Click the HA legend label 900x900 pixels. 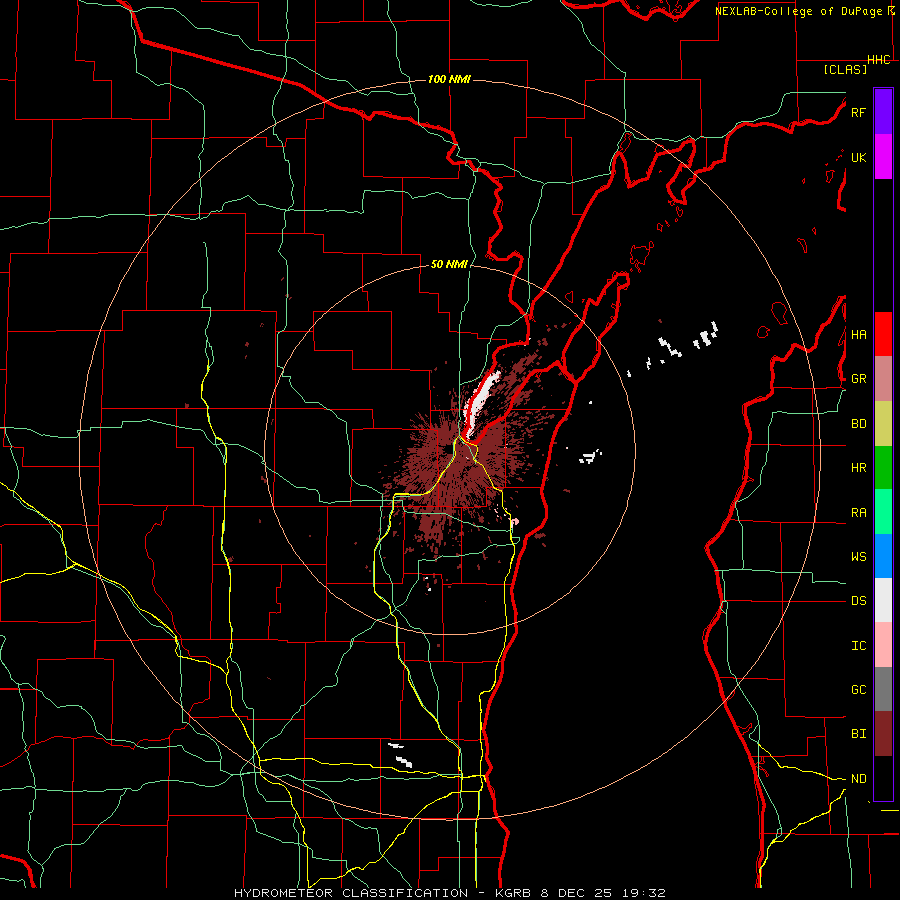pos(858,335)
